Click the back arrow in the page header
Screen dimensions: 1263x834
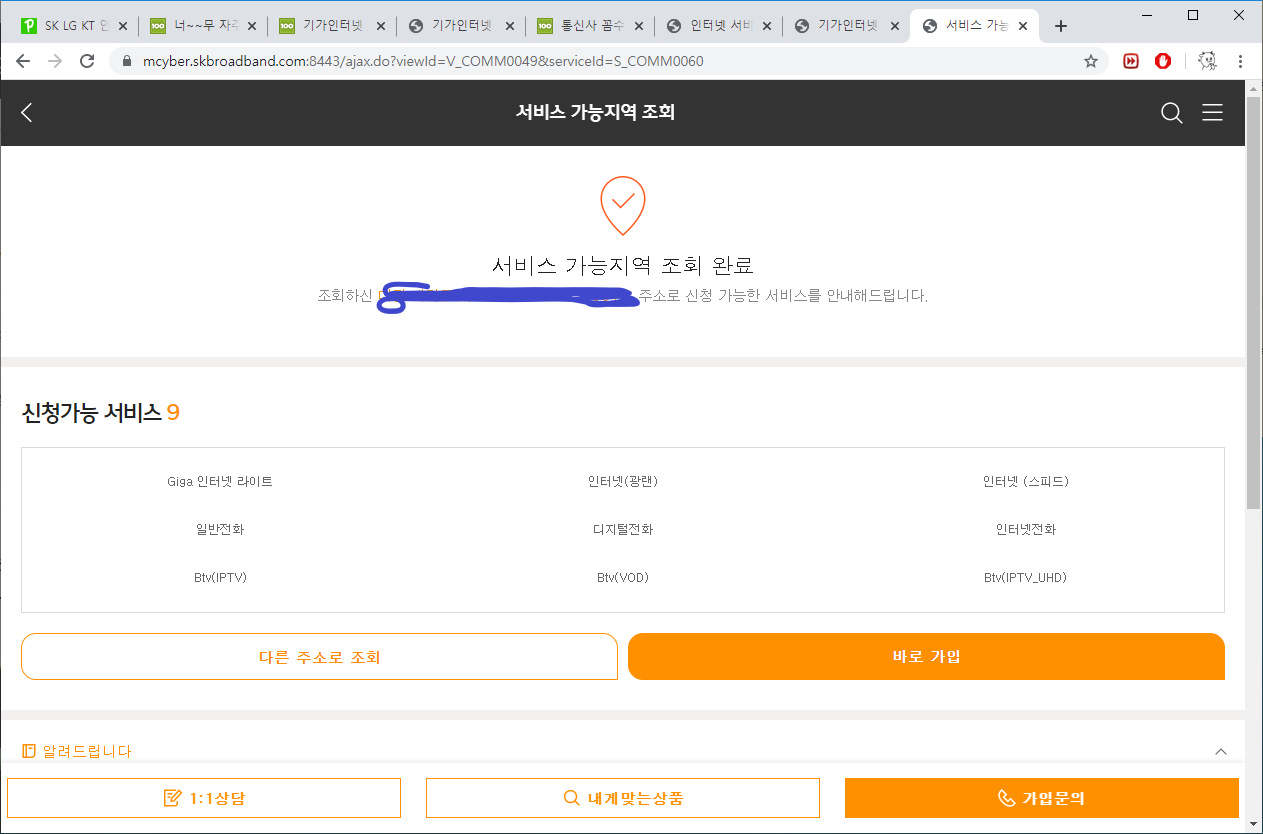point(26,113)
